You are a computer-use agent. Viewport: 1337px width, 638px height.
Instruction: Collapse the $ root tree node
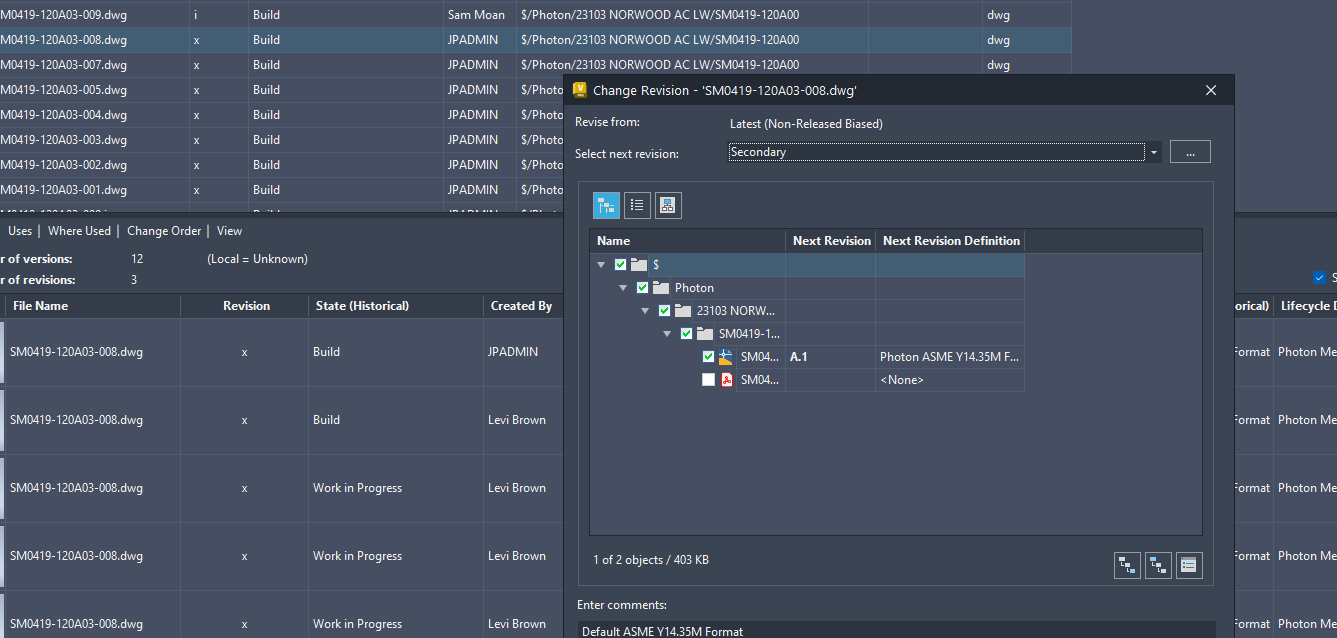coord(601,265)
